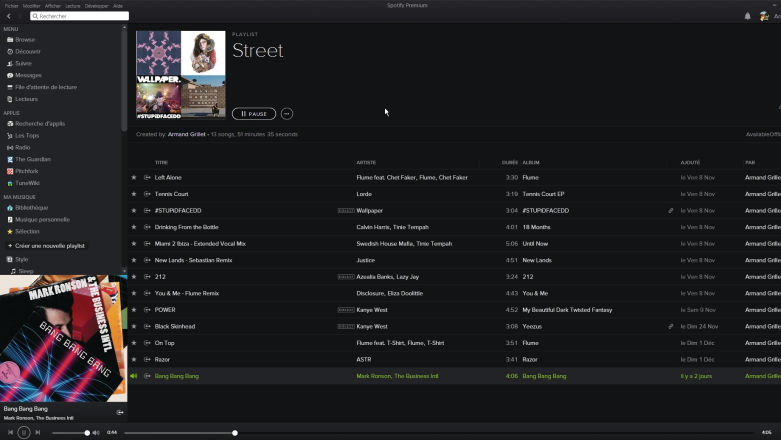
Task: Click the Pause playlist button
Action: [254, 114]
